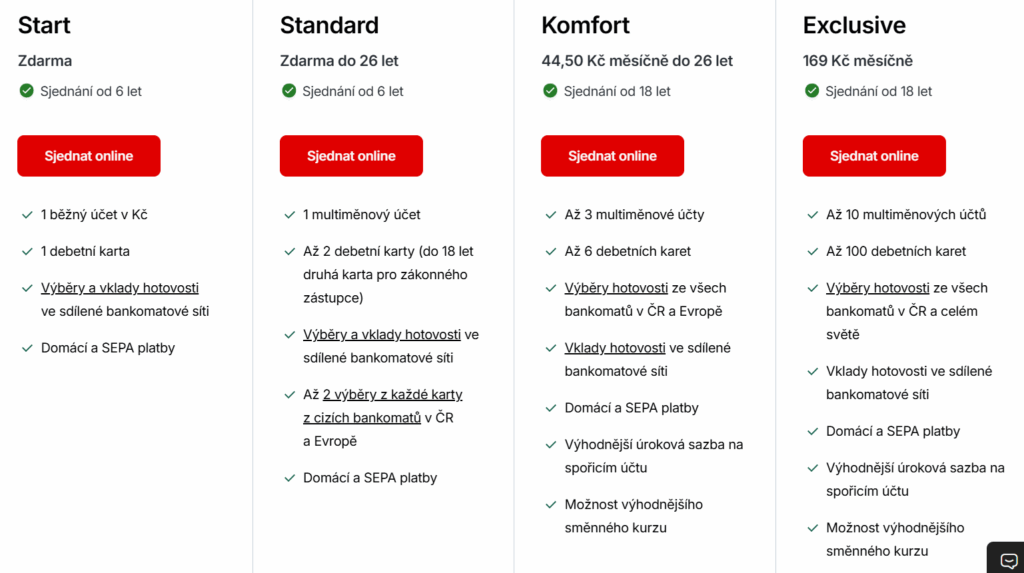Order the Exclusive plan online
This screenshot has width=1024, height=573.
click(x=874, y=156)
